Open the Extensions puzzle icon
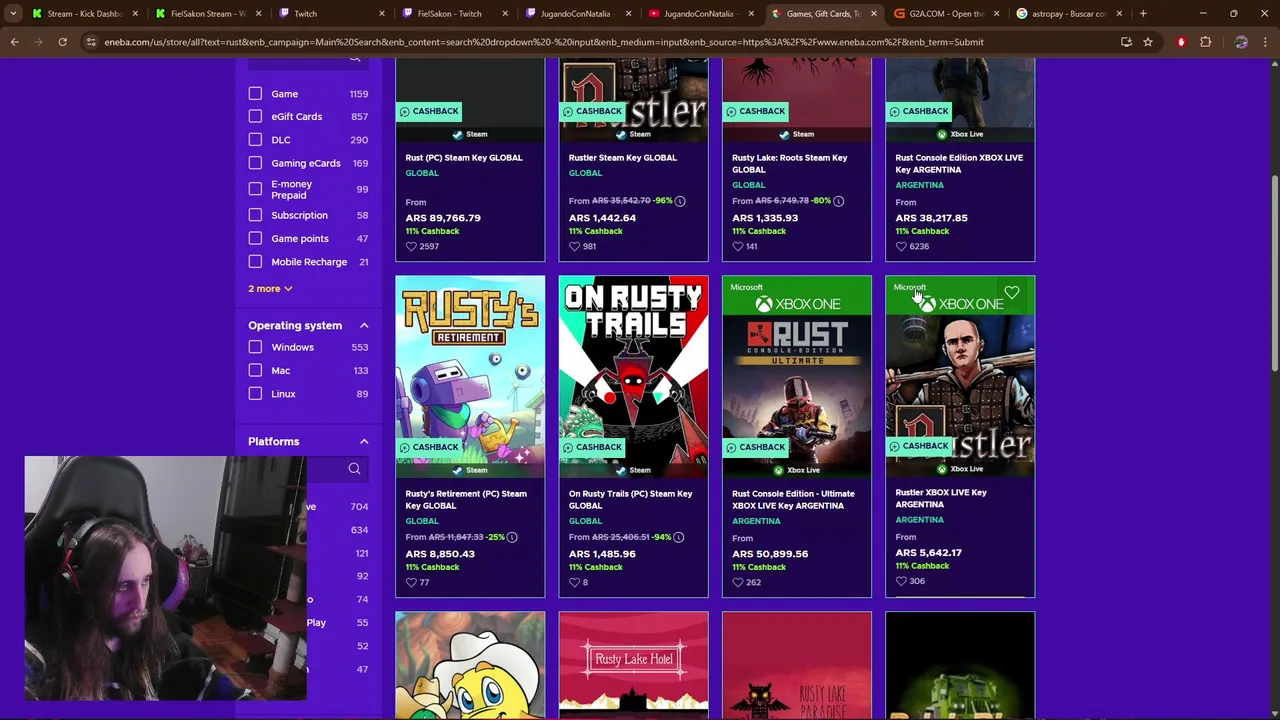Image resolution: width=1280 pixels, height=720 pixels. click(x=1205, y=42)
